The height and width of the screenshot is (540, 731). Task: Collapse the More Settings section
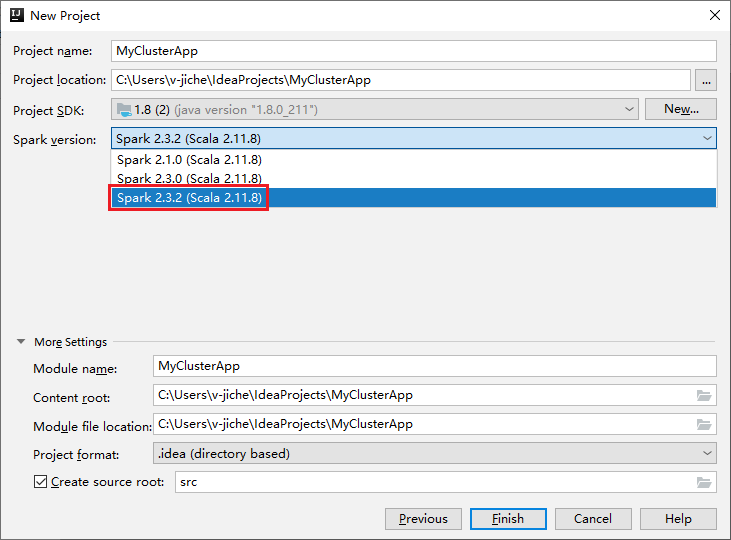(21, 342)
